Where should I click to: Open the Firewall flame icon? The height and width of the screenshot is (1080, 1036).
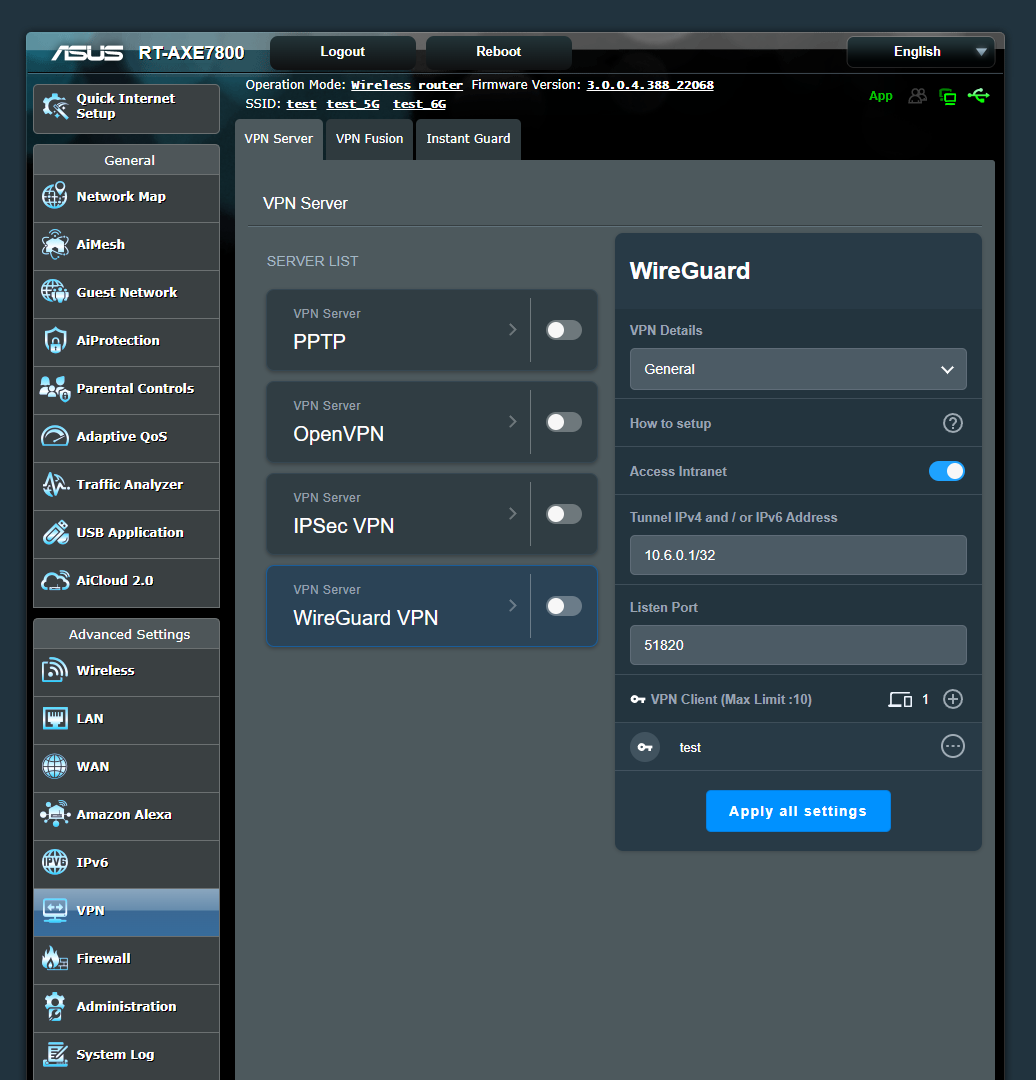pyautogui.click(x=55, y=958)
